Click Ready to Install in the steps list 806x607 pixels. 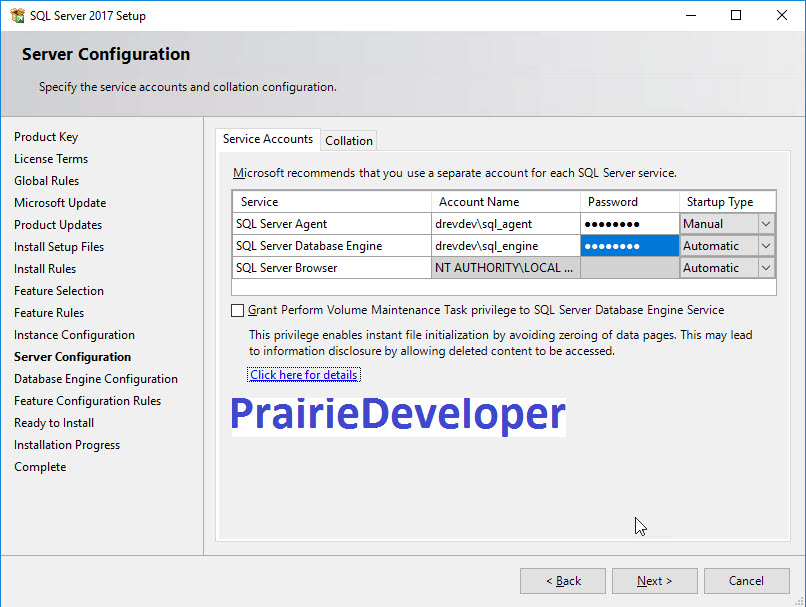pos(53,424)
